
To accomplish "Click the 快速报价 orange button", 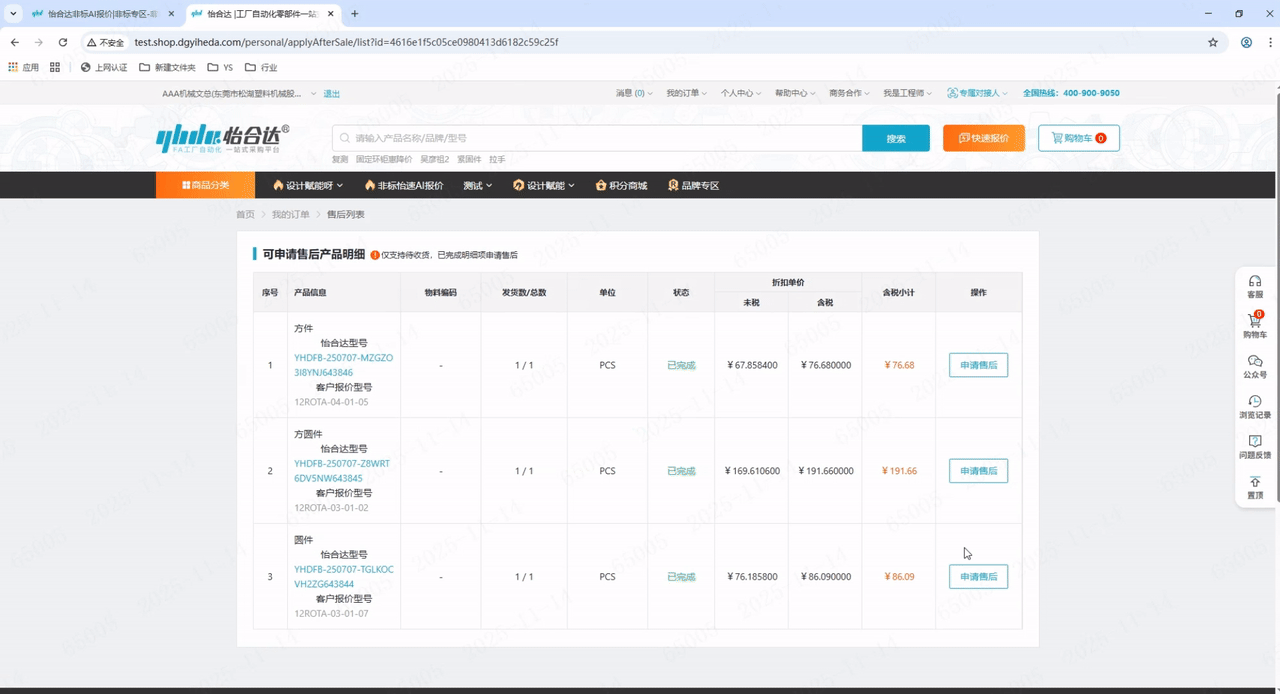I will point(984,138).
